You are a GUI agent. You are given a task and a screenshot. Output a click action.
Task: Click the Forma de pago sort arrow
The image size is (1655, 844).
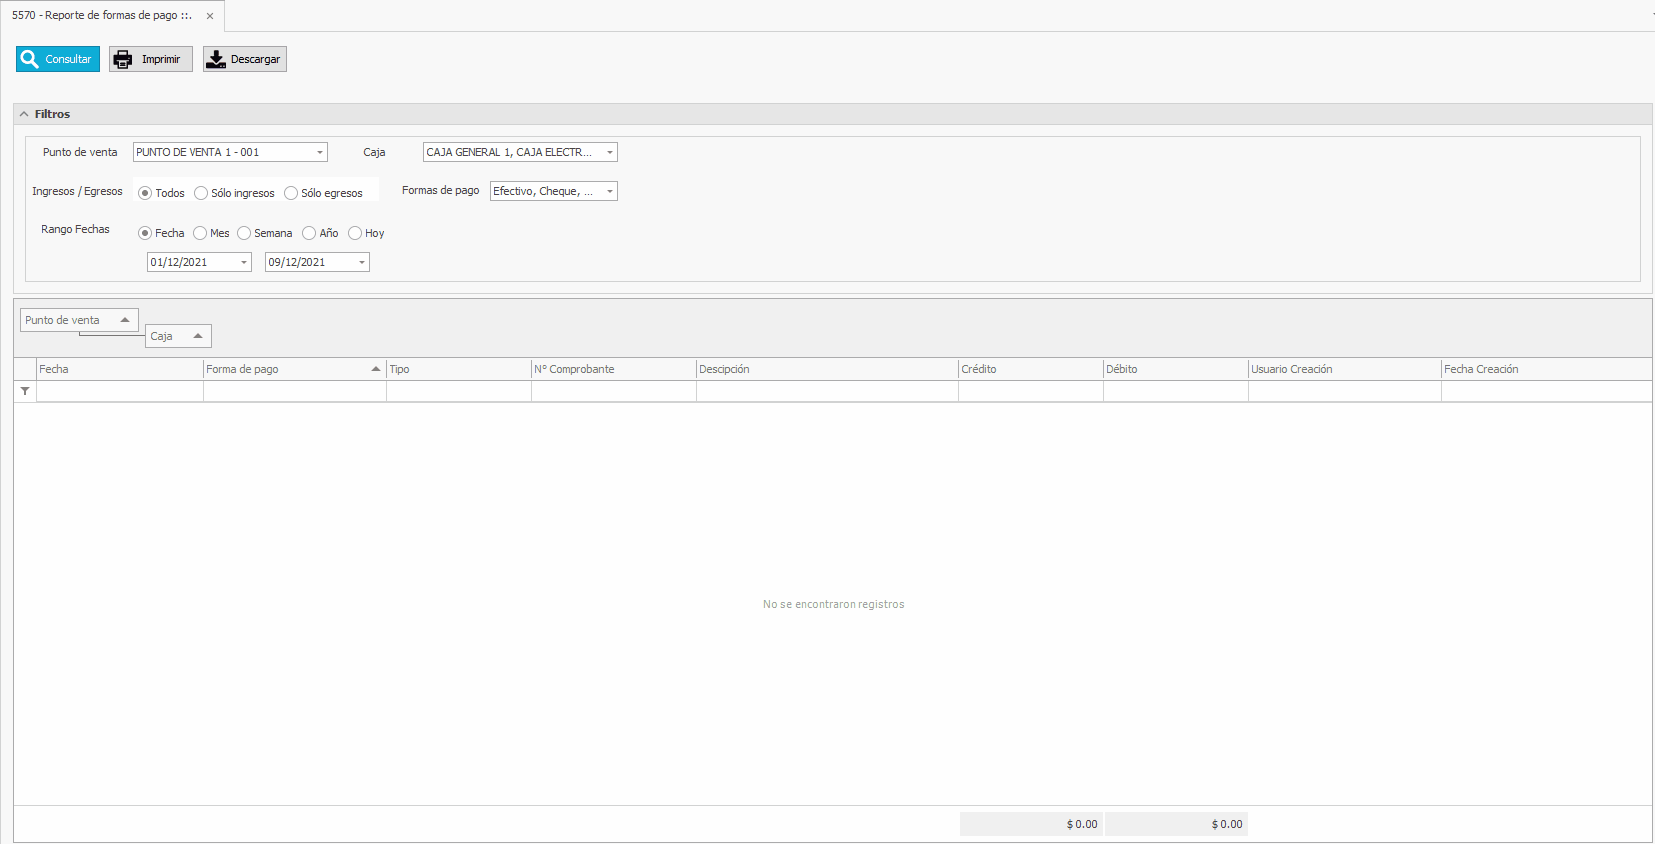(376, 369)
